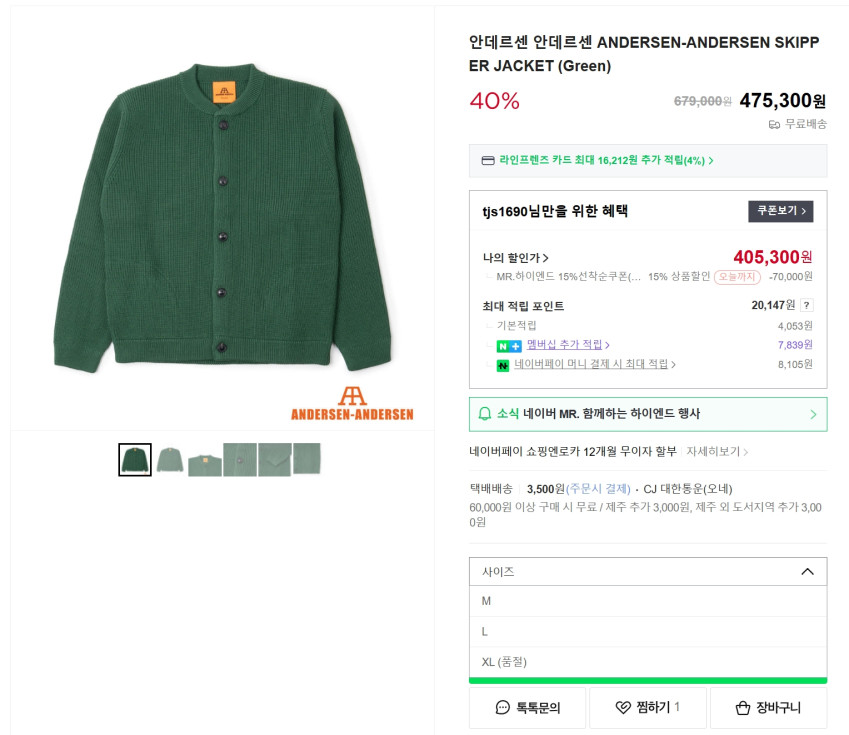
Task: Click the shopping bag icon in 장바구니
Action: pos(742,708)
